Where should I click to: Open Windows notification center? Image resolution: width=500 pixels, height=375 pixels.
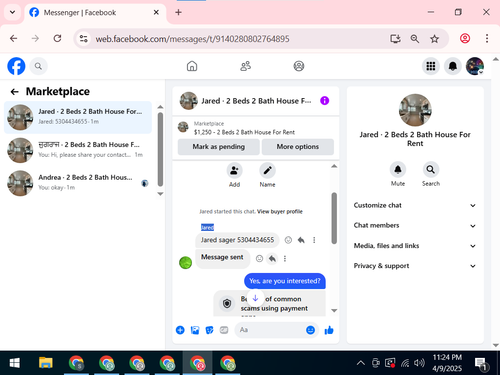coord(482,364)
